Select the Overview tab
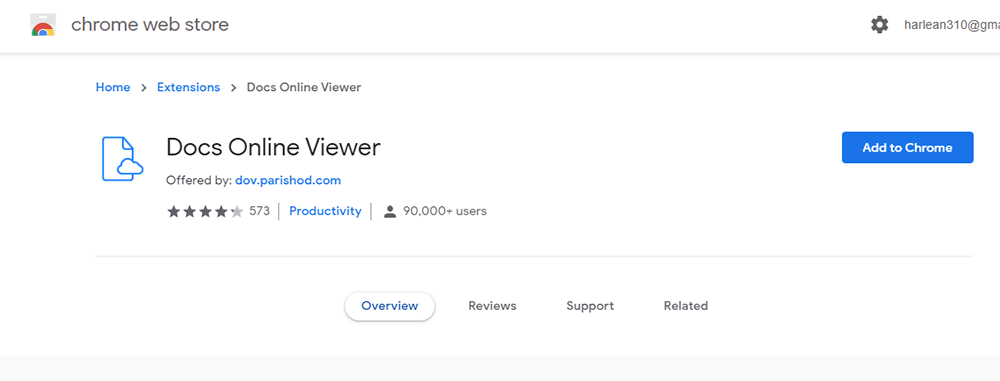Screen dimensions: 1000x381 (390, 306)
